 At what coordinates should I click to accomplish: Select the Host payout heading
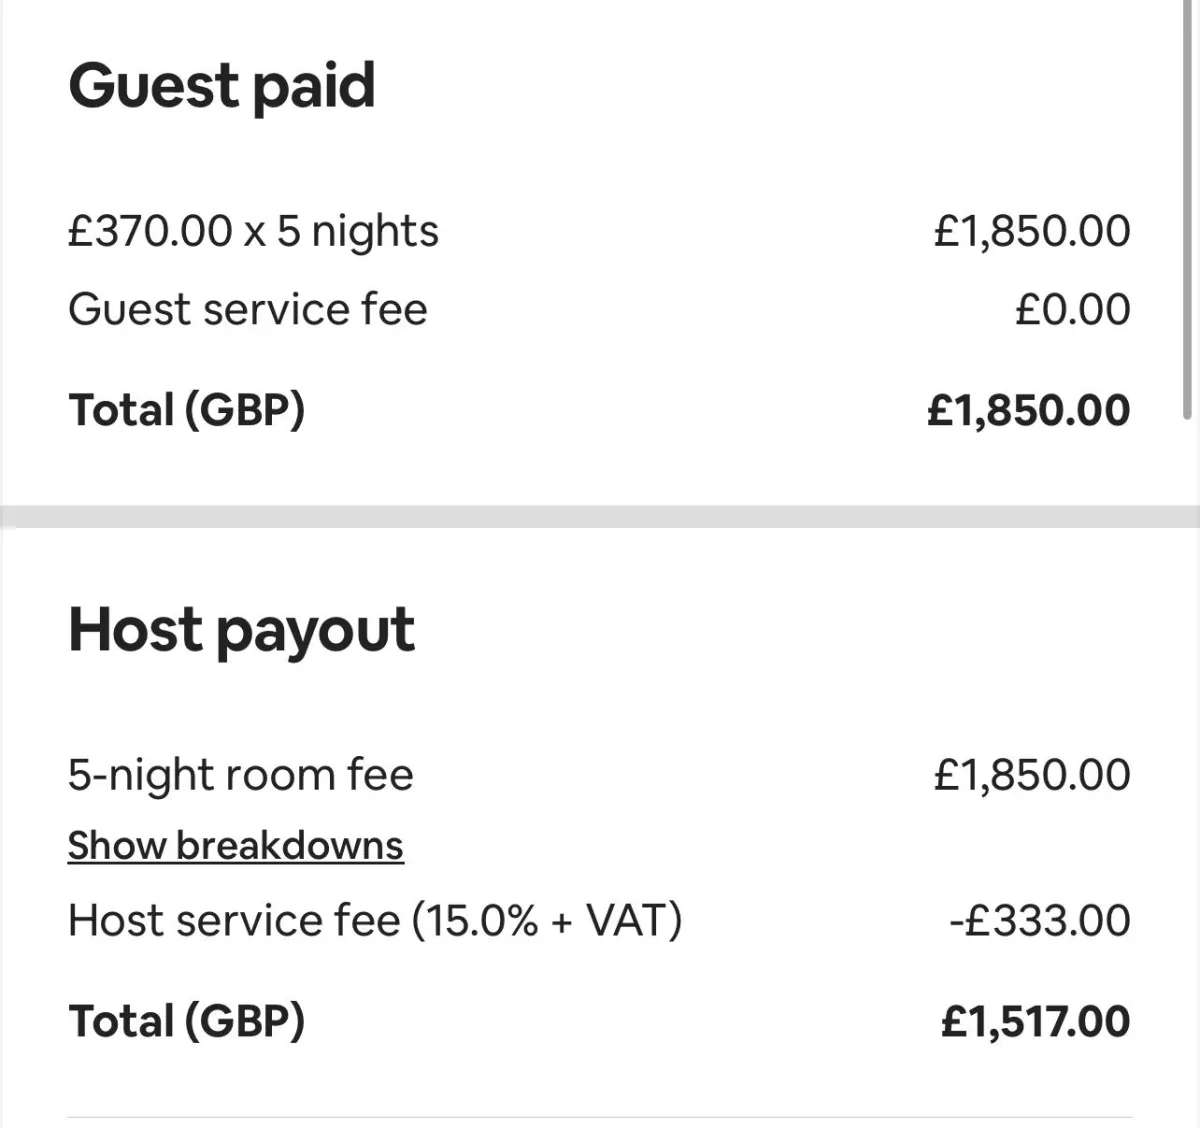[241, 632]
